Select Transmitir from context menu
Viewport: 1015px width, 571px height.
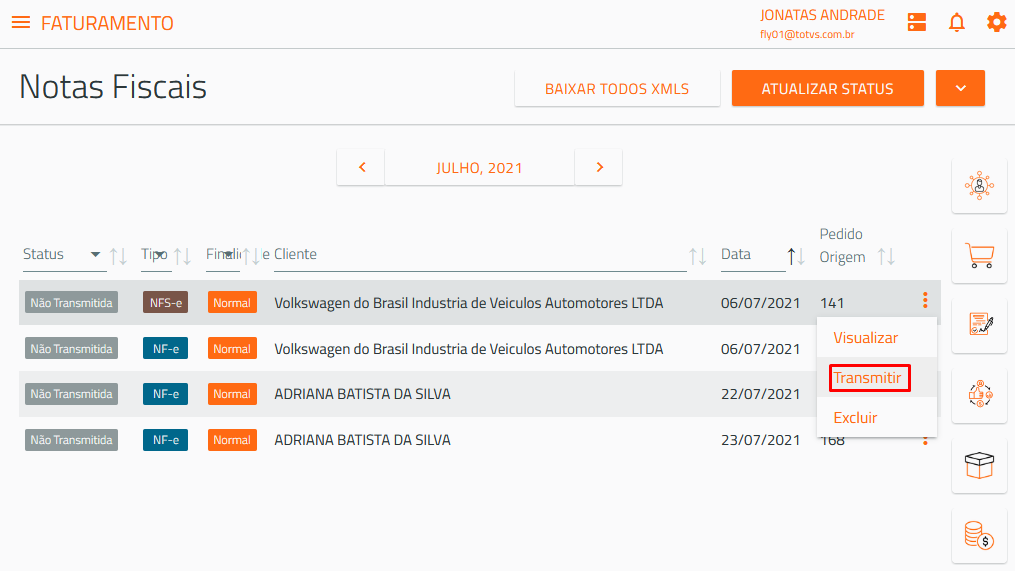tap(867, 378)
